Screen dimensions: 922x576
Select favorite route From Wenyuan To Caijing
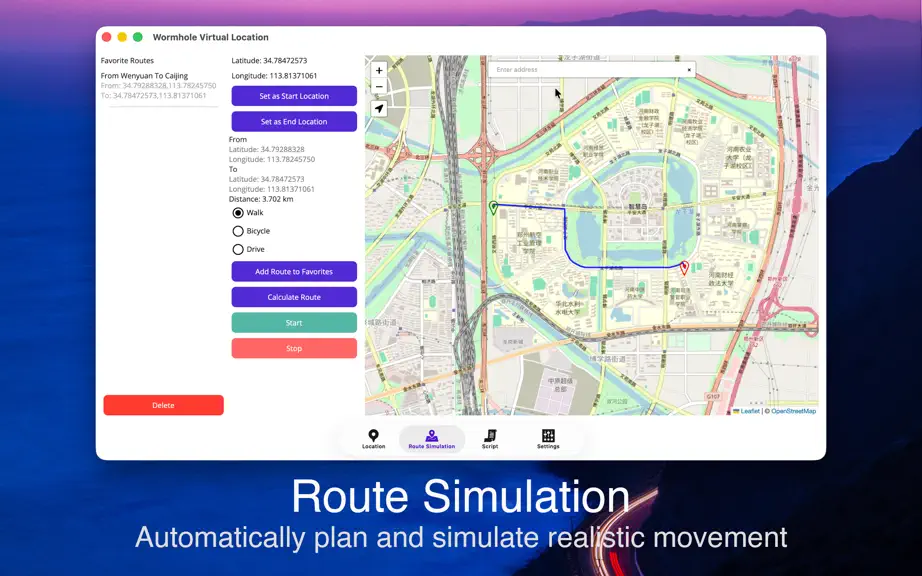159,85
